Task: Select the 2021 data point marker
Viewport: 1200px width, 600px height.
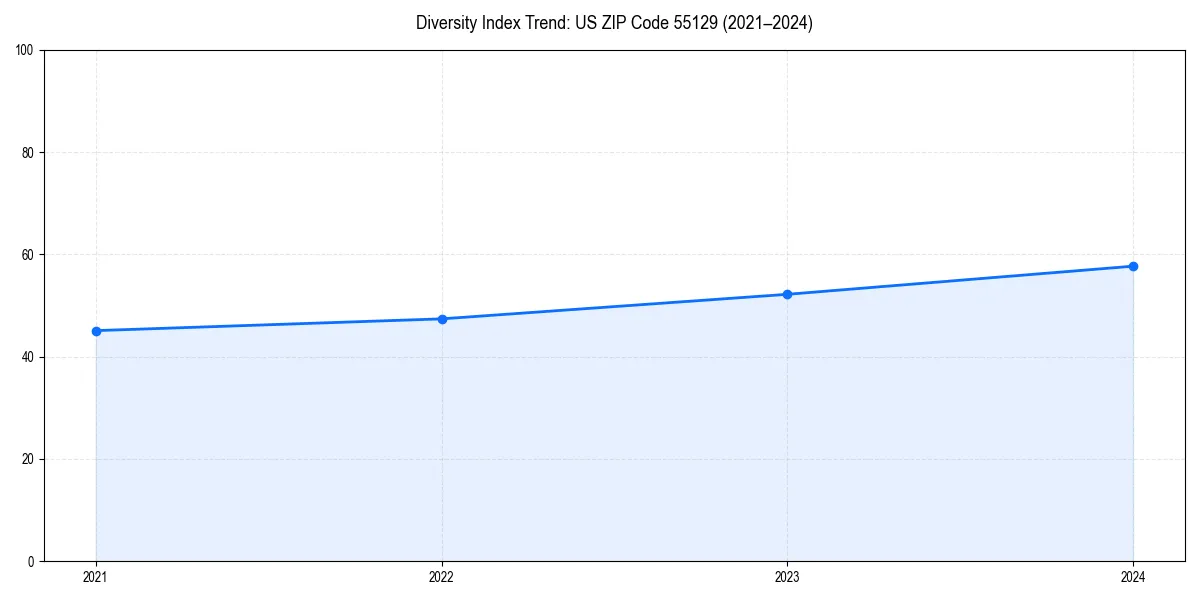Action: [96, 330]
